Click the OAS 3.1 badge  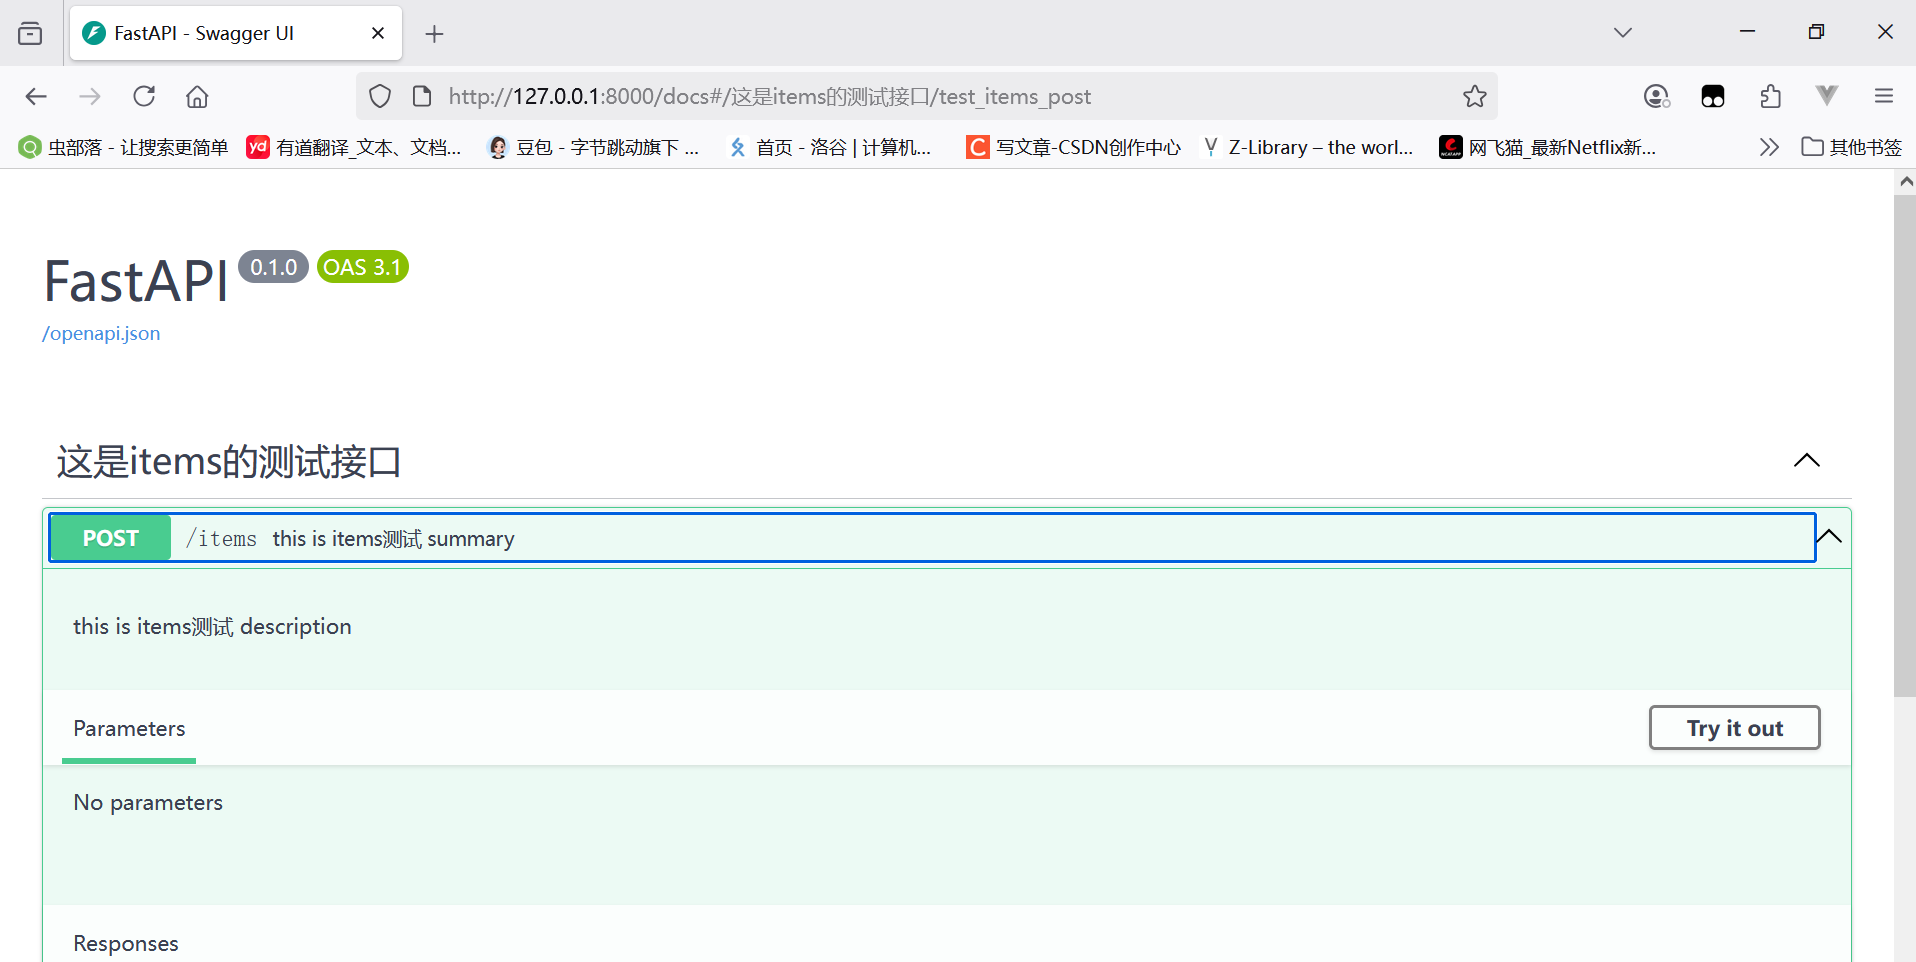[x=362, y=267]
